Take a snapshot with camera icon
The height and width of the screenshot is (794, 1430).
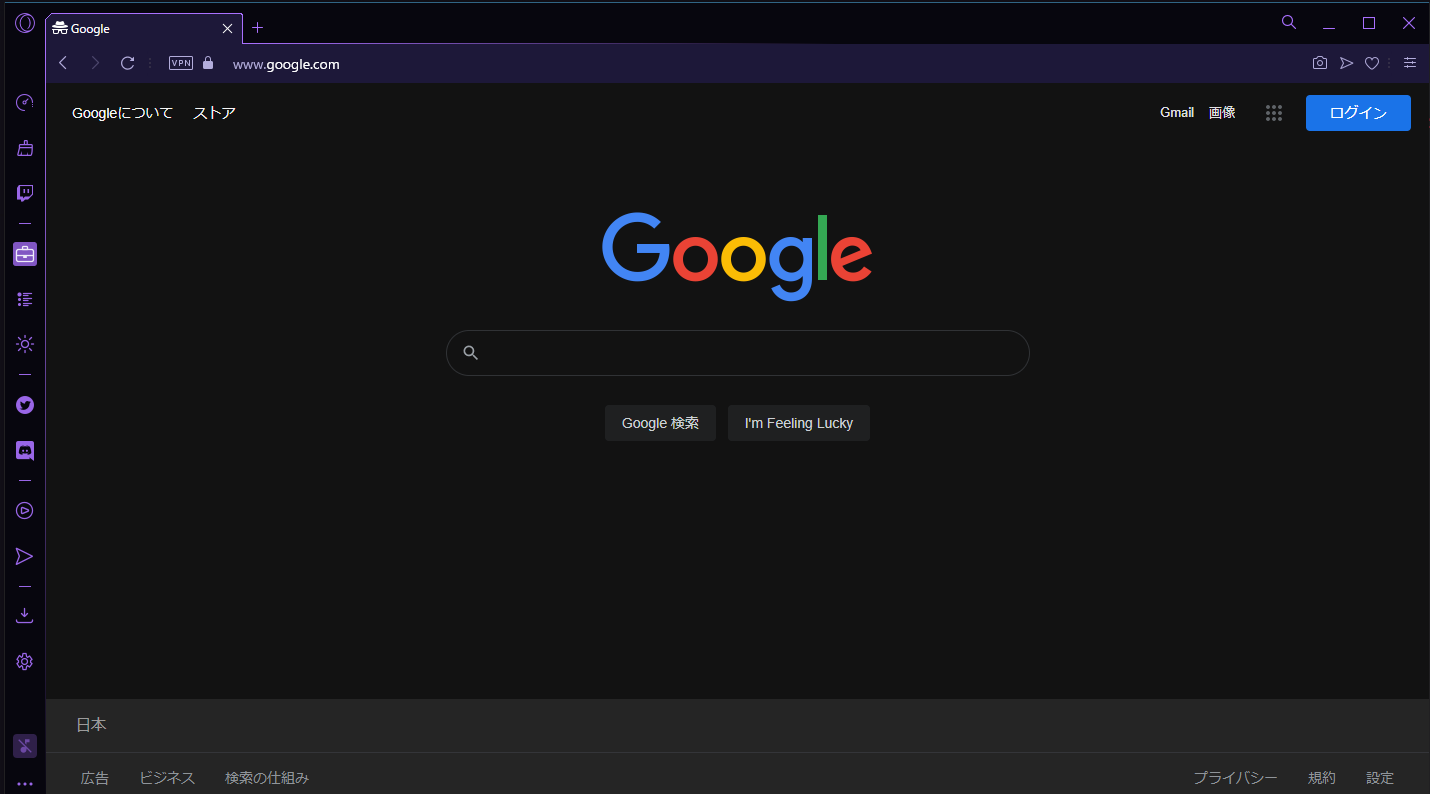point(1320,63)
